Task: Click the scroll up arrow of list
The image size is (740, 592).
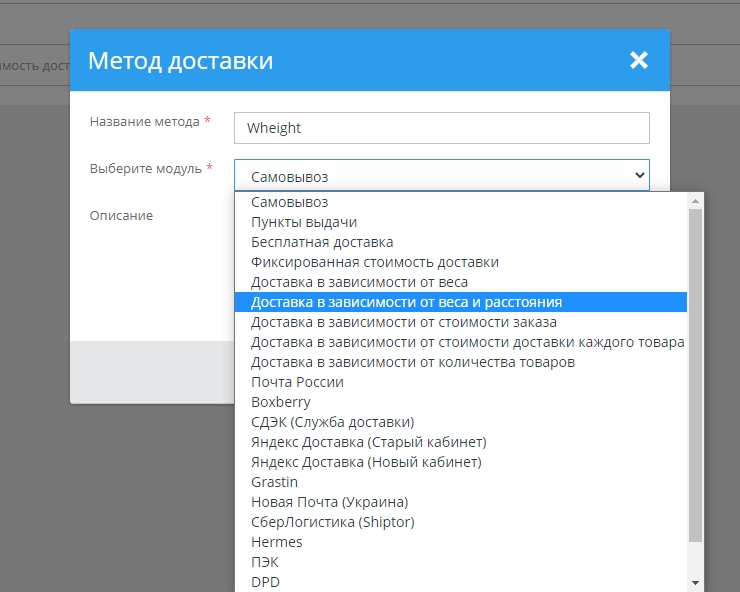Action: pos(695,201)
